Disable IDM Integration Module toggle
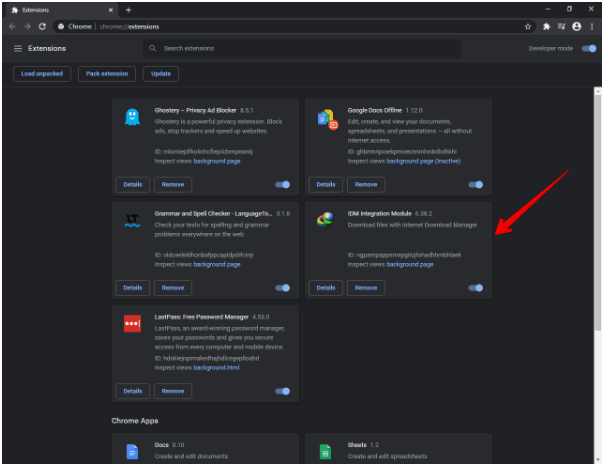The height and width of the screenshot is (470, 605). tap(475, 288)
